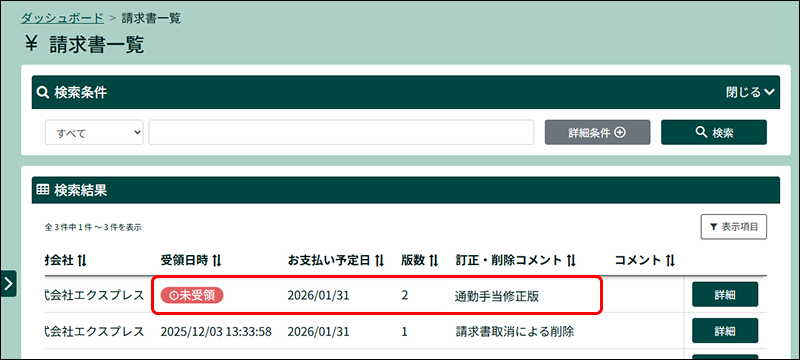Sort by 版数 column arrows
The height and width of the screenshot is (360, 800).
click(x=434, y=261)
